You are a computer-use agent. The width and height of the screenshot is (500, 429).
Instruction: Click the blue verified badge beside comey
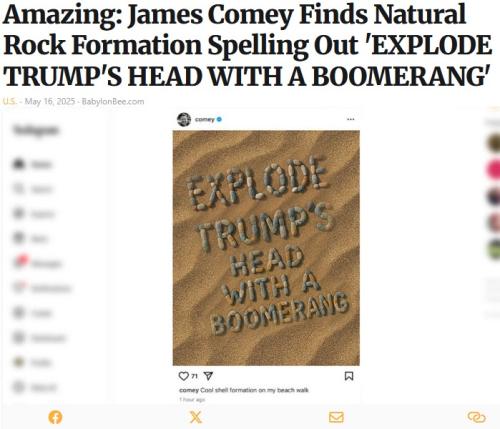click(x=219, y=119)
